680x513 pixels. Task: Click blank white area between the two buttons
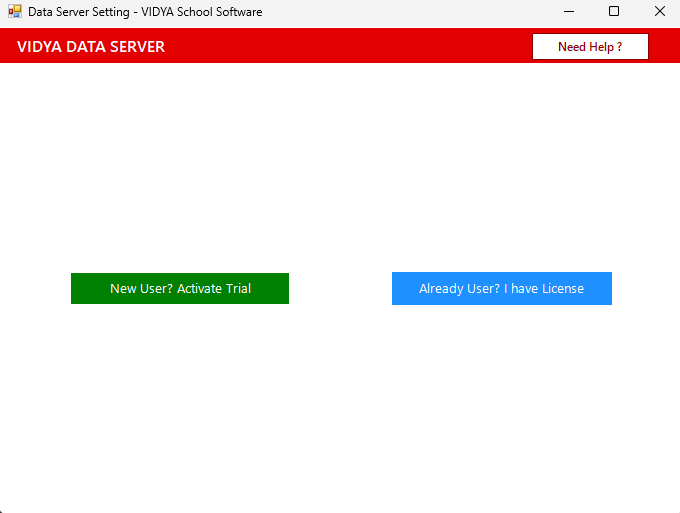coord(340,288)
